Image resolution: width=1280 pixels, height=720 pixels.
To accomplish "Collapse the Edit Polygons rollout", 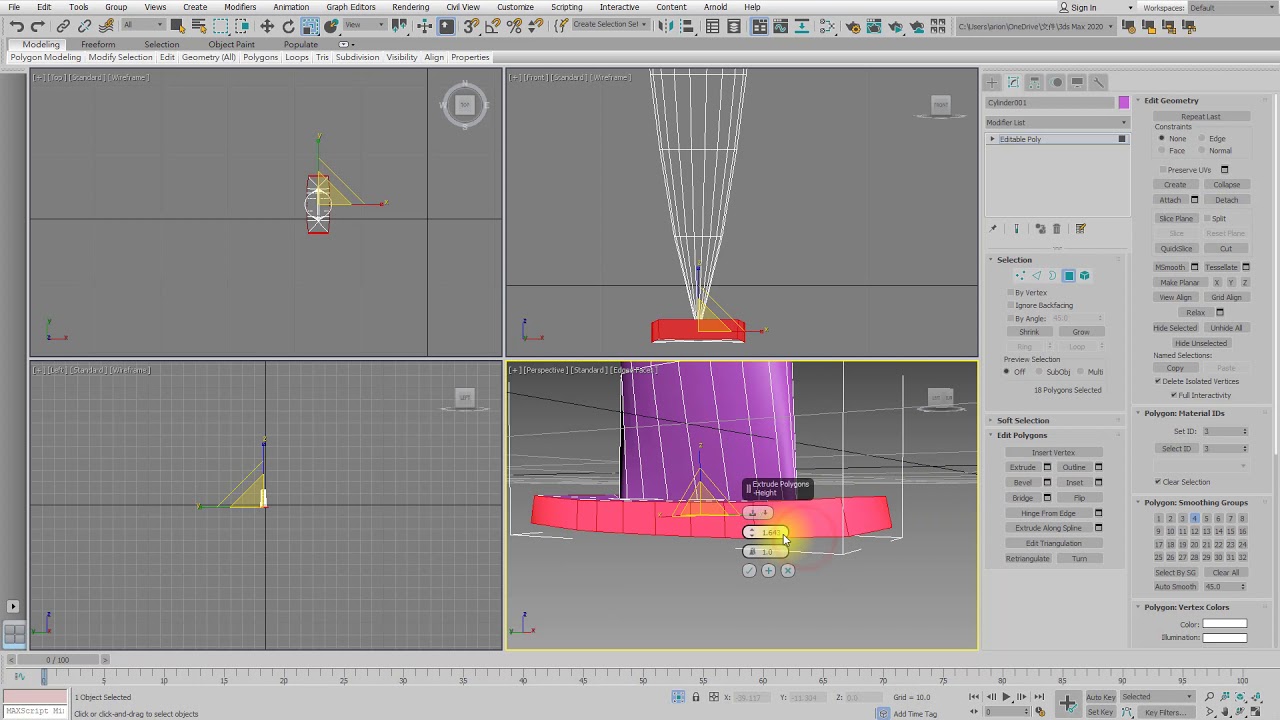I will 1022,435.
